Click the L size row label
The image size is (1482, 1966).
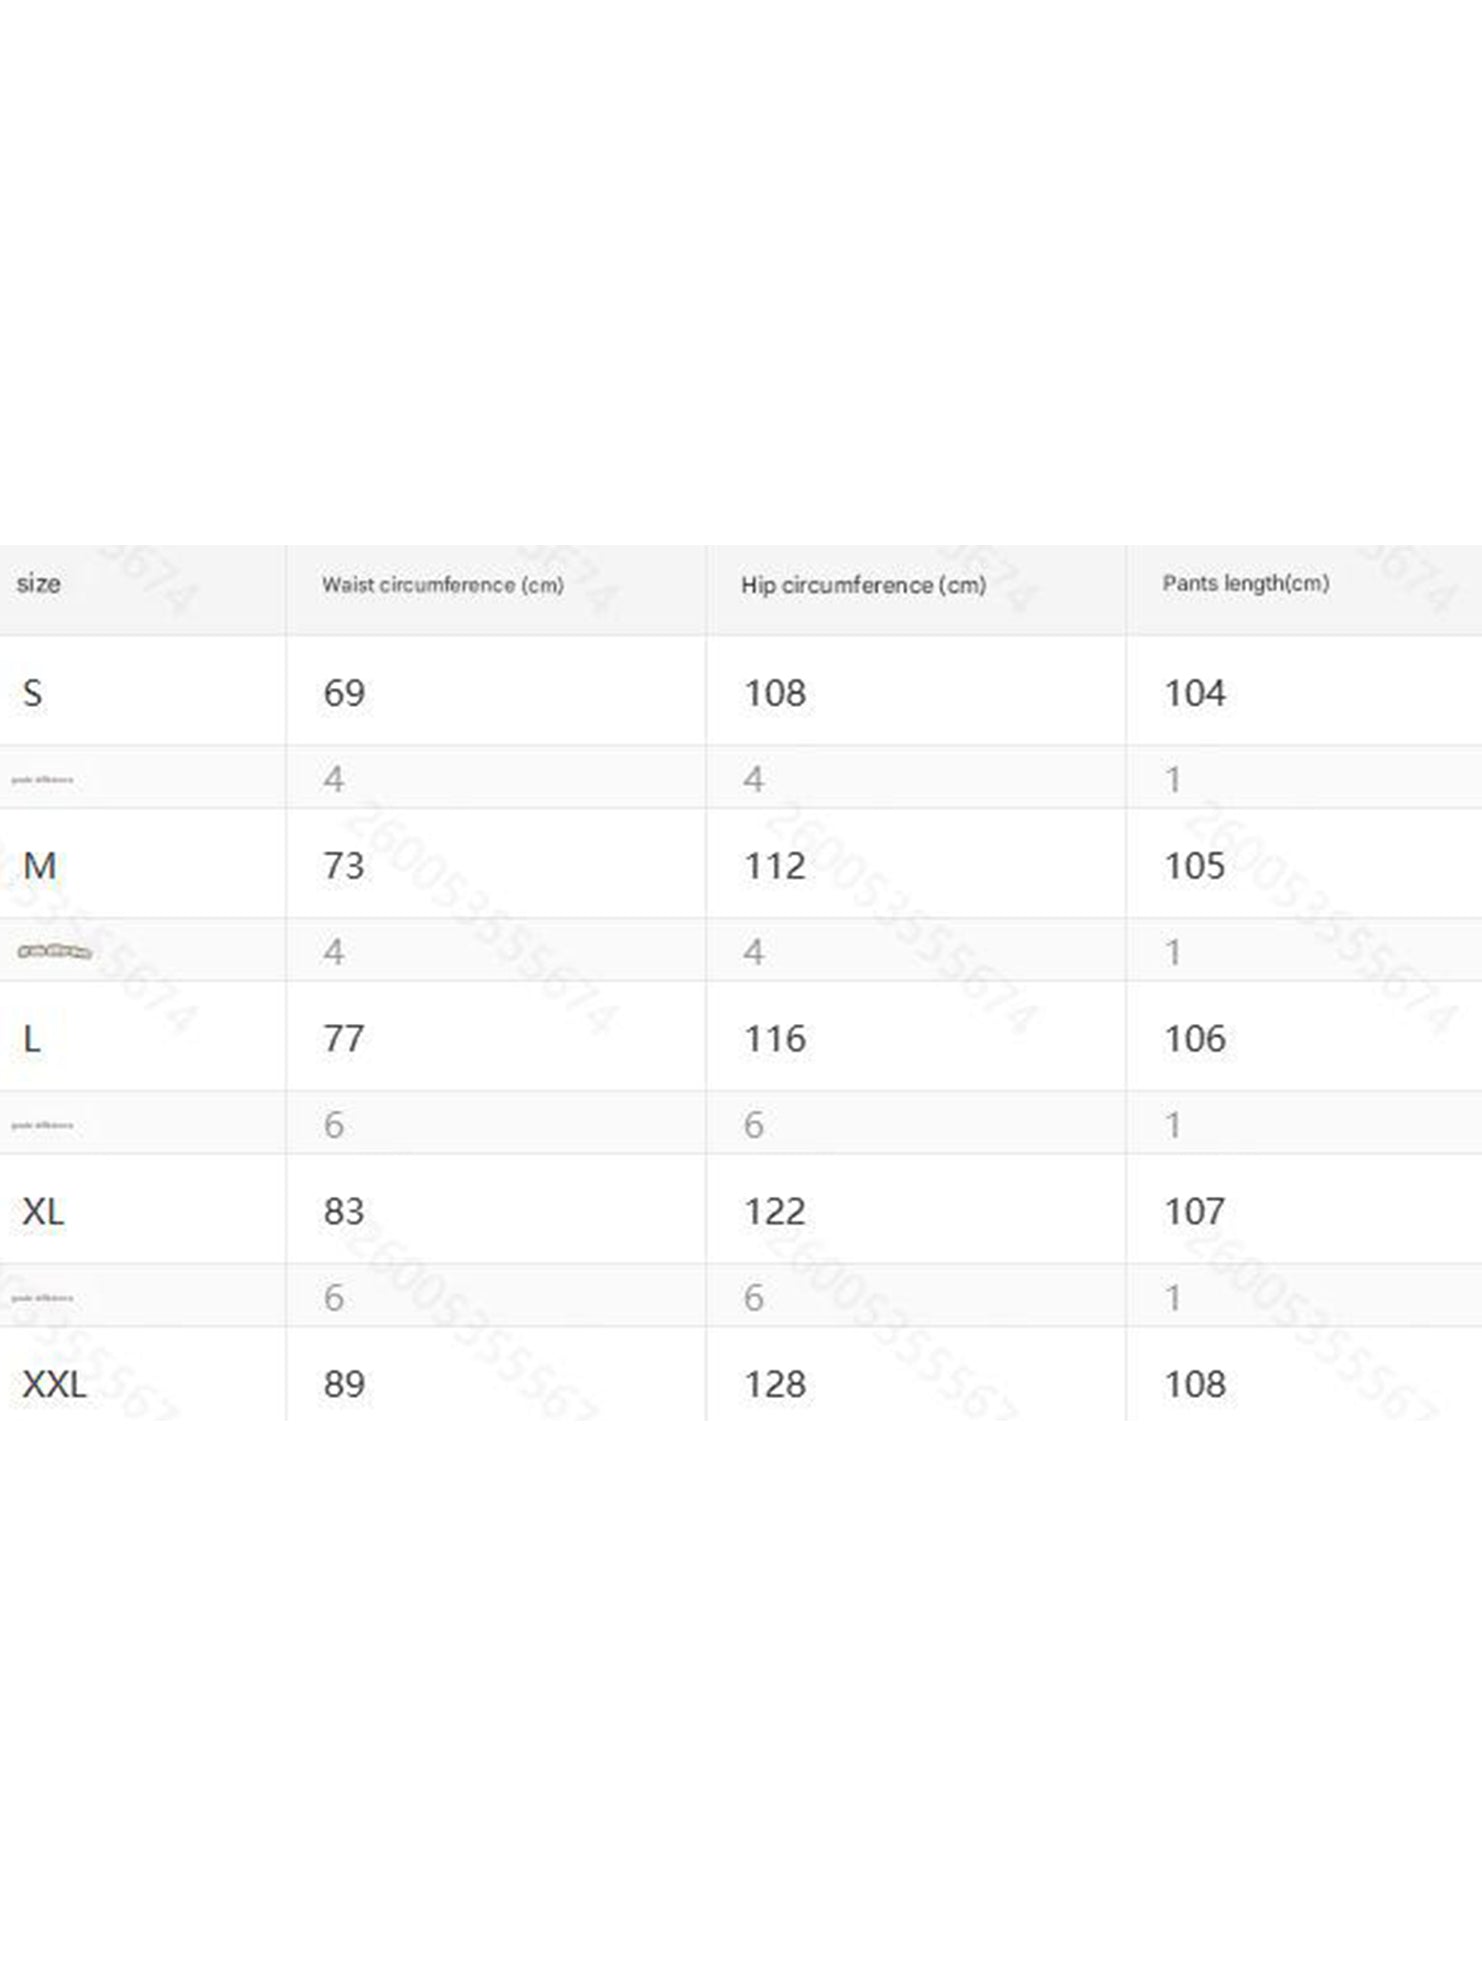[x=32, y=1039]
